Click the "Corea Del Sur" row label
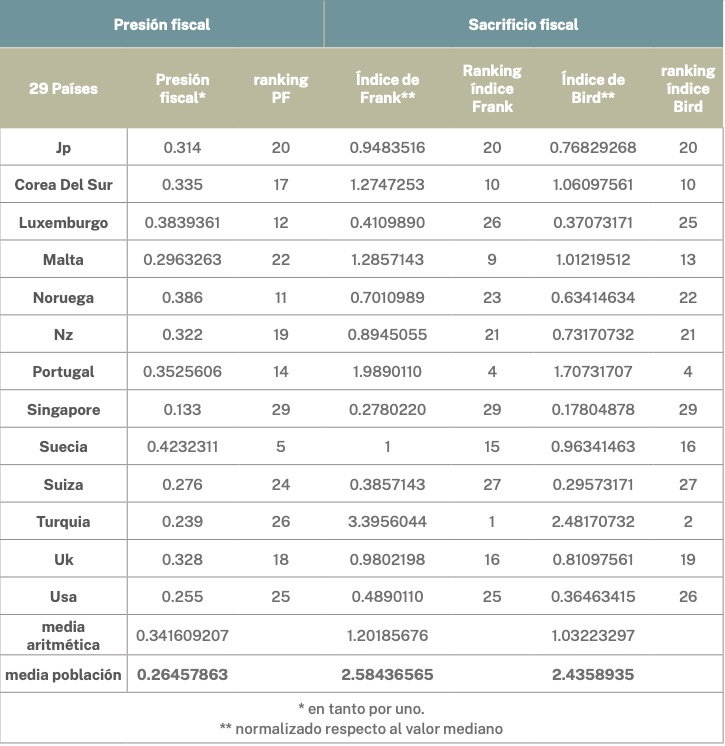 point(63,185)
